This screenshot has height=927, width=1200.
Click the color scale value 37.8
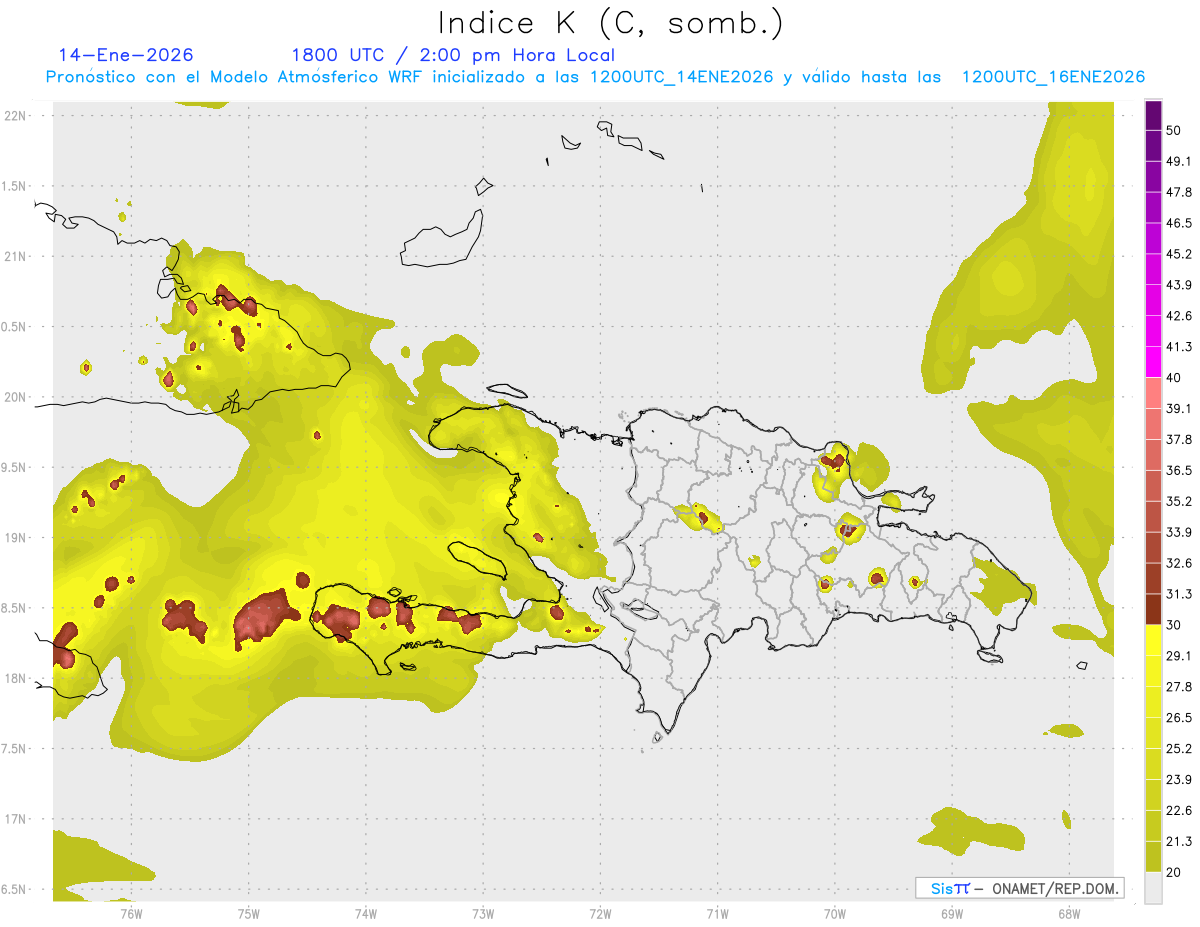1179,440
